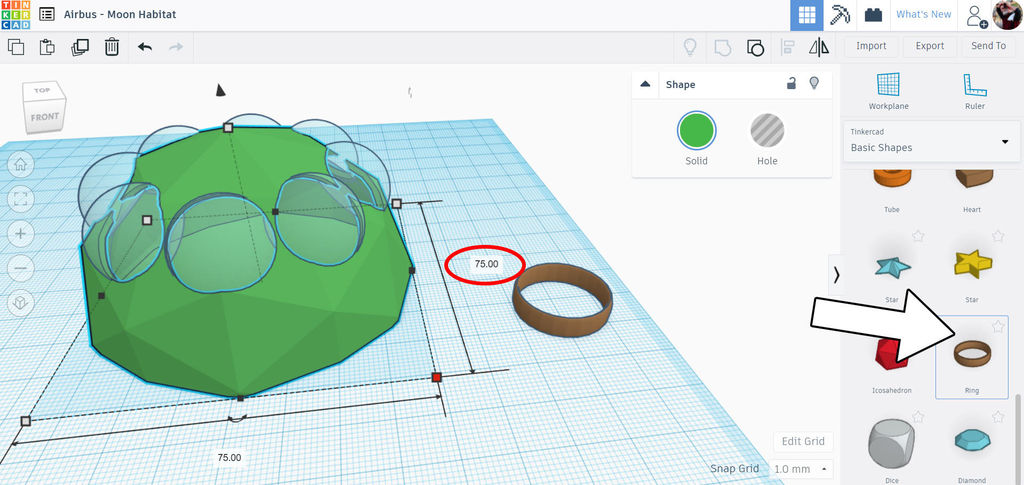Redo the last action

[x=176, y=47]
